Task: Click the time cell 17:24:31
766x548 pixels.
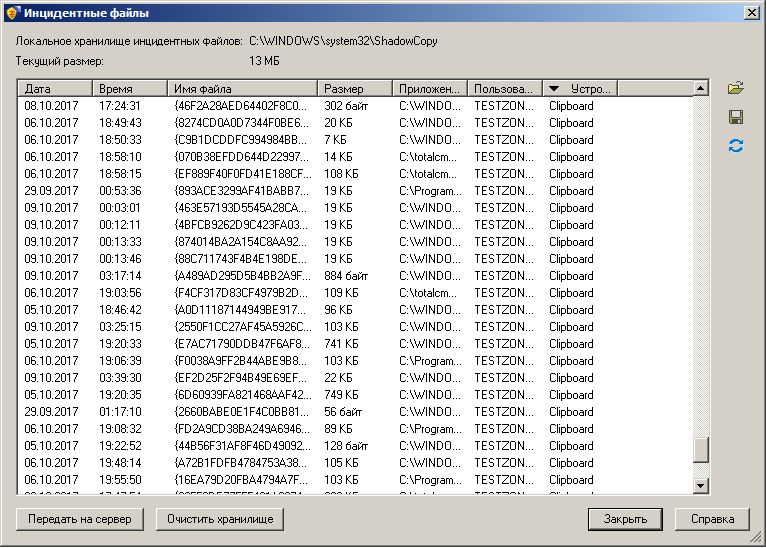Action: point(120,106)
